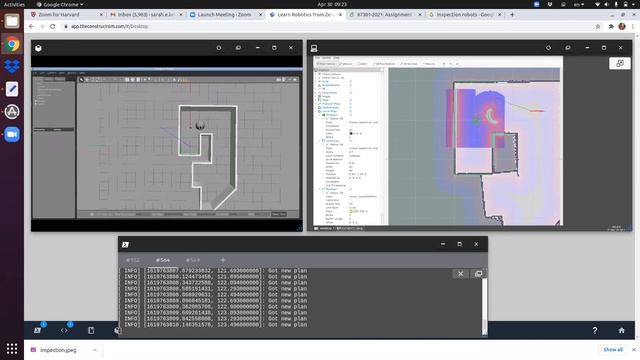Toggle the Global Map display checkbox
640x360 pixels.
click(x=351, y=107)
